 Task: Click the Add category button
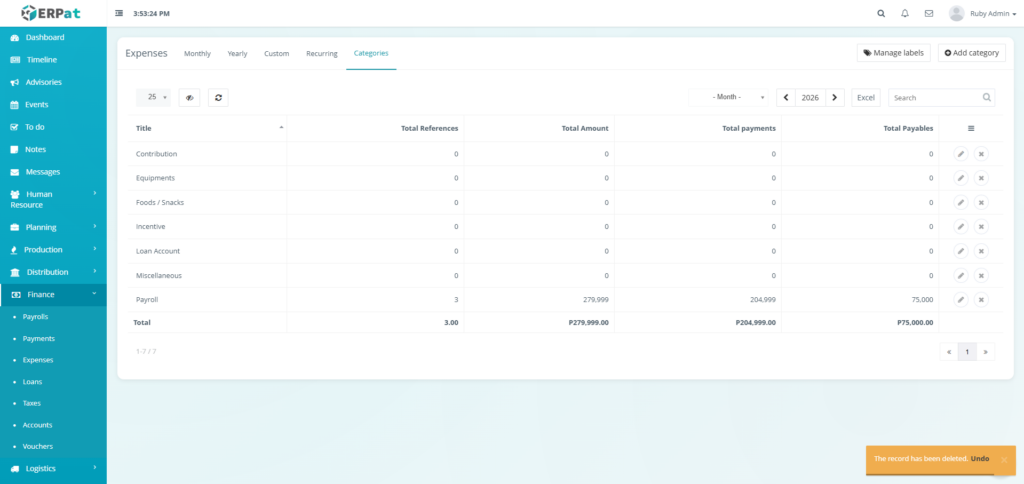pyautogui.click(x=971, y=53)
